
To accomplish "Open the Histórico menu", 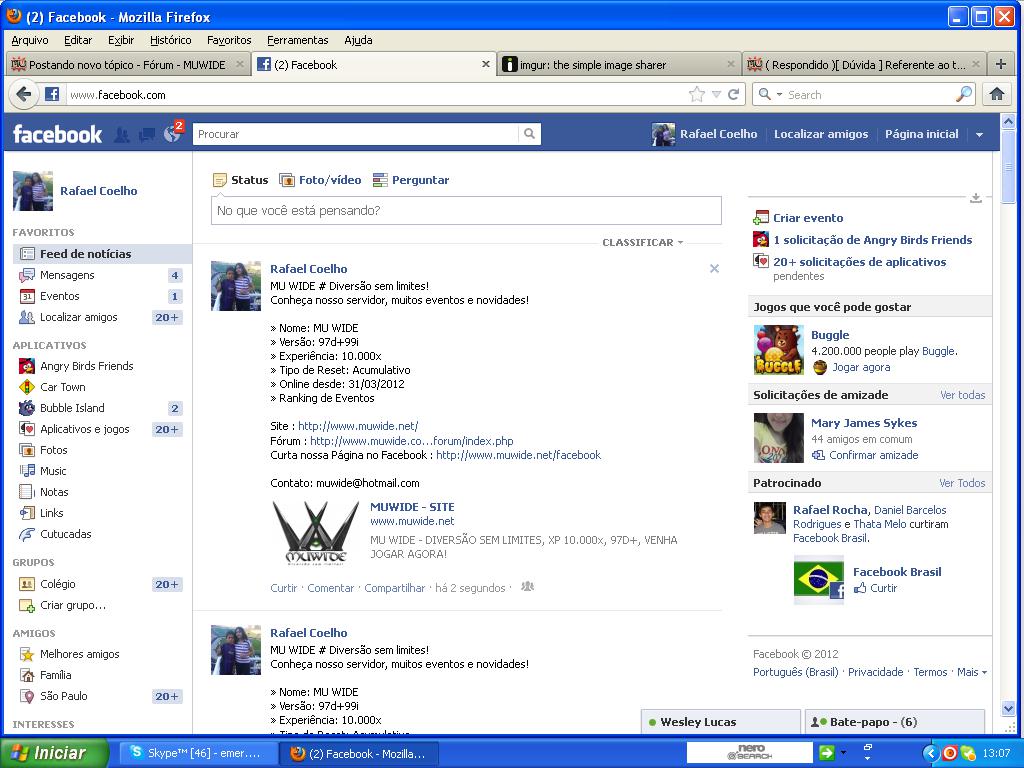I will tap(170, 40).
